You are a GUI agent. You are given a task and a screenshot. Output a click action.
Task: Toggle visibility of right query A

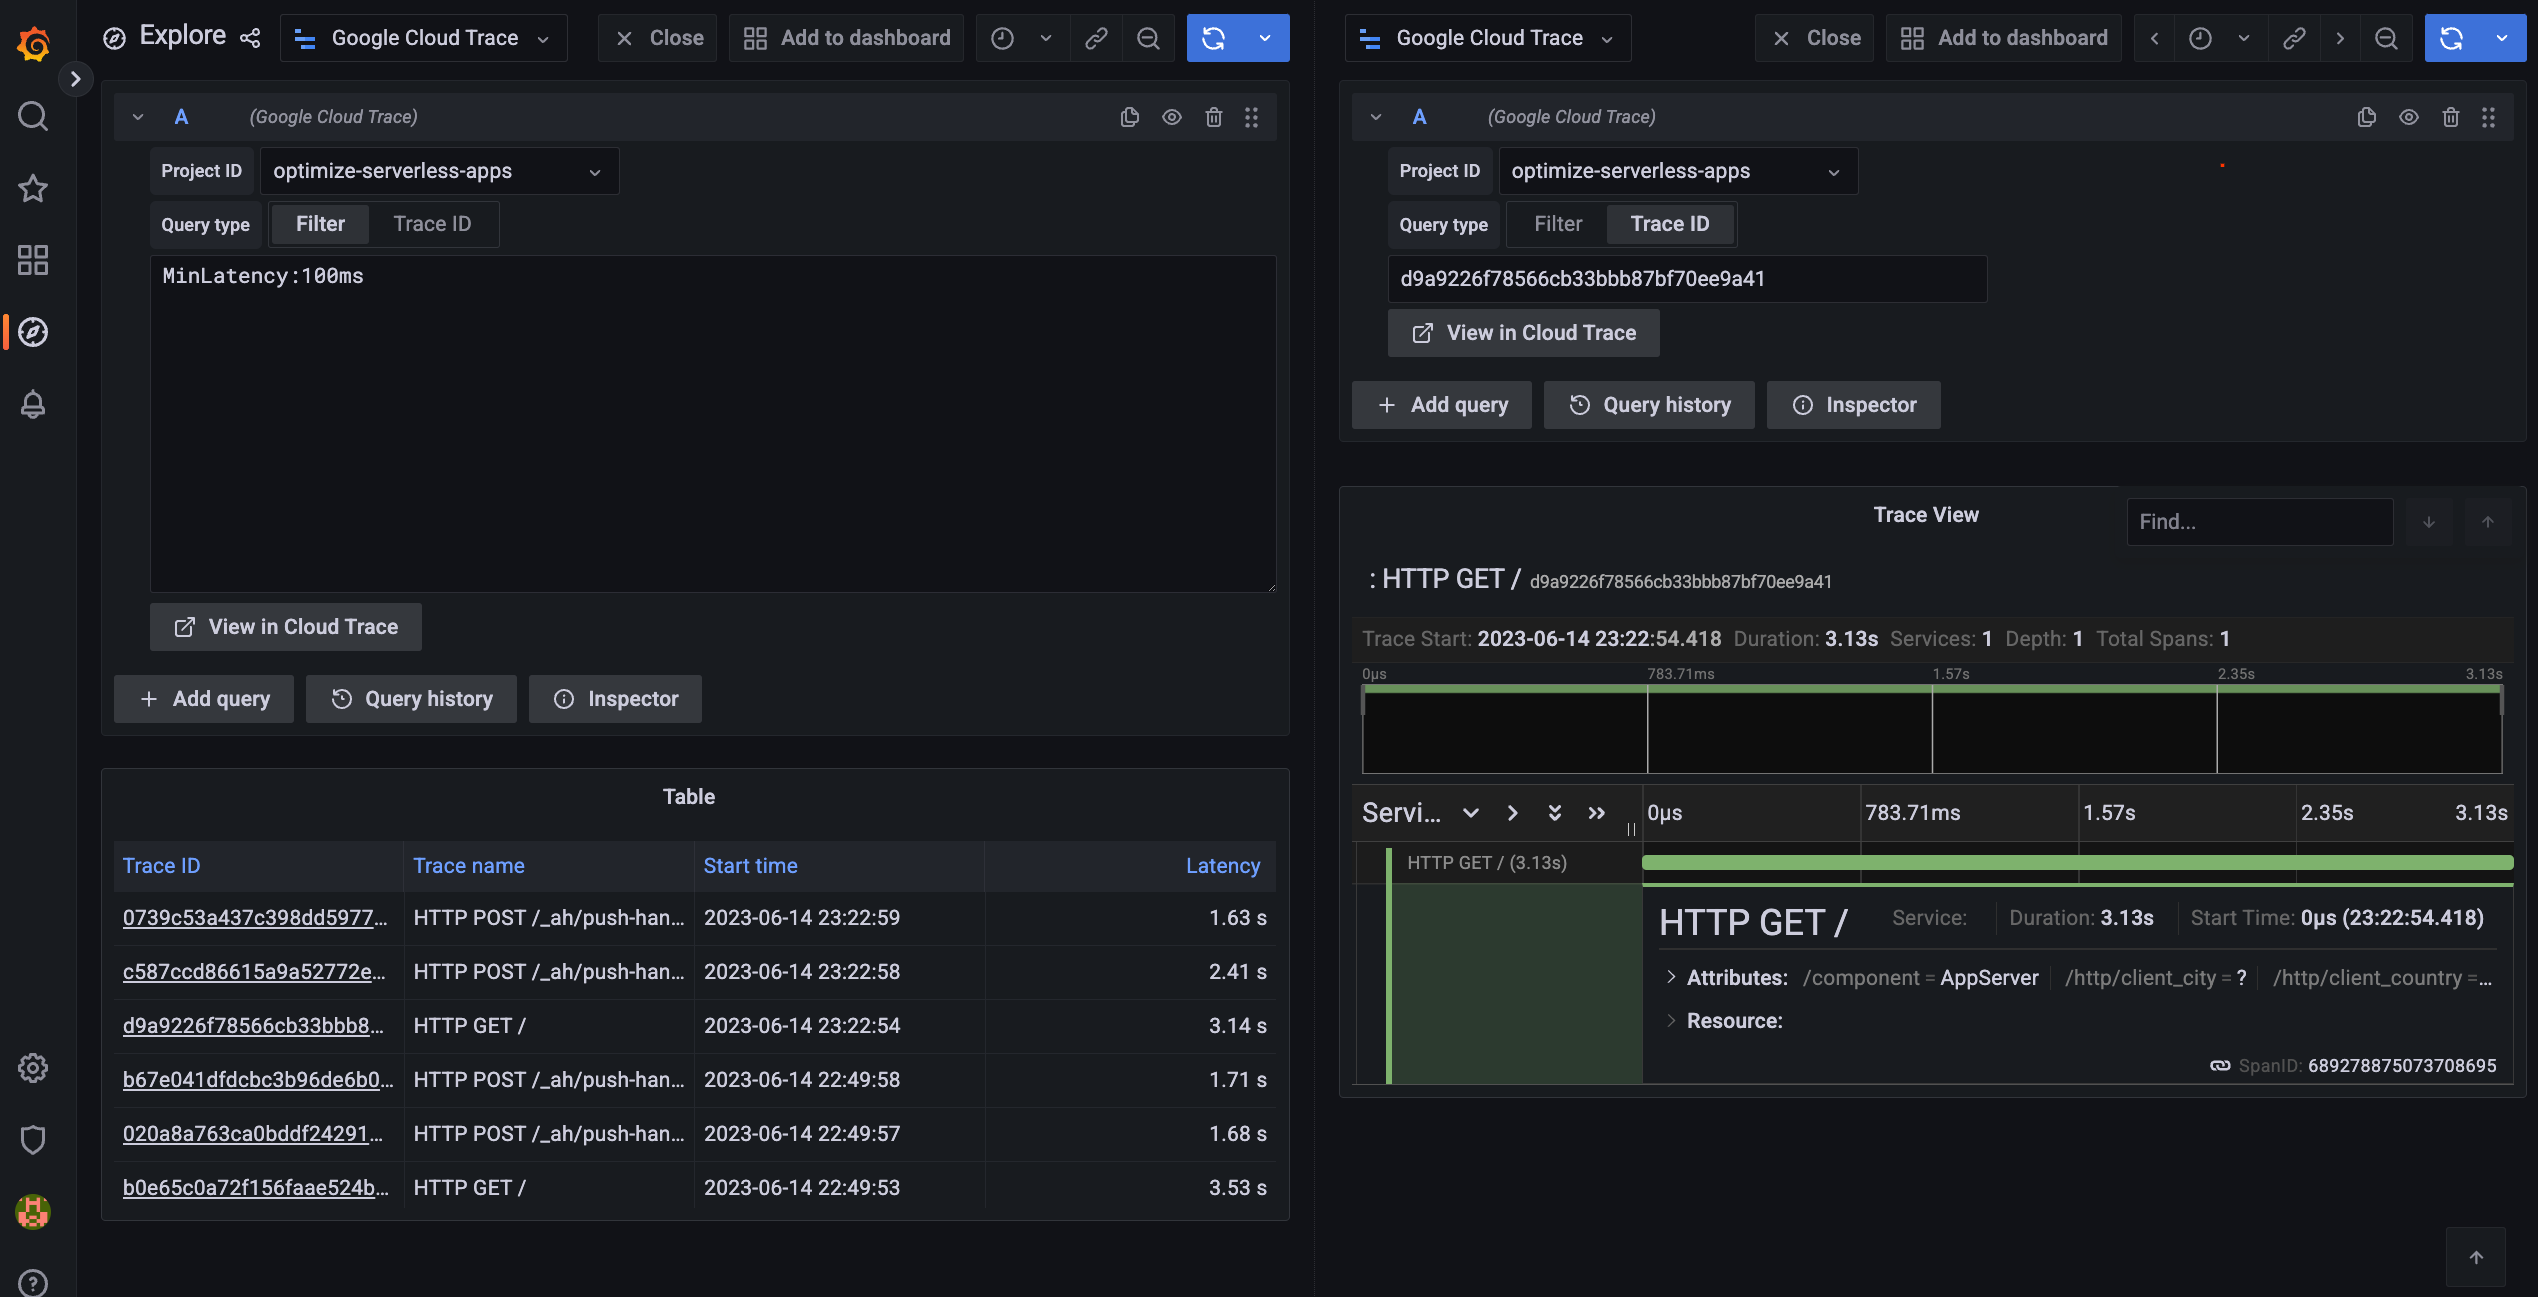coord(2408,117)
